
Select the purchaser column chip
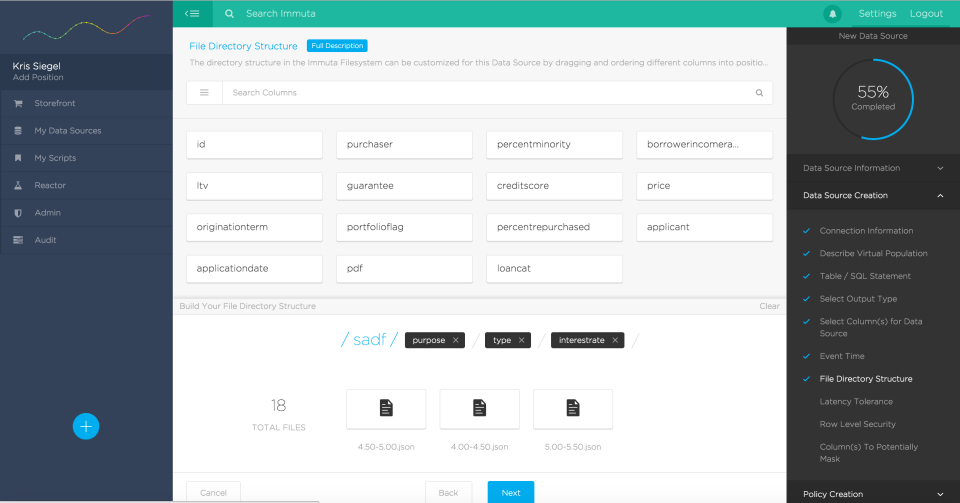click(x=404, y=144)
